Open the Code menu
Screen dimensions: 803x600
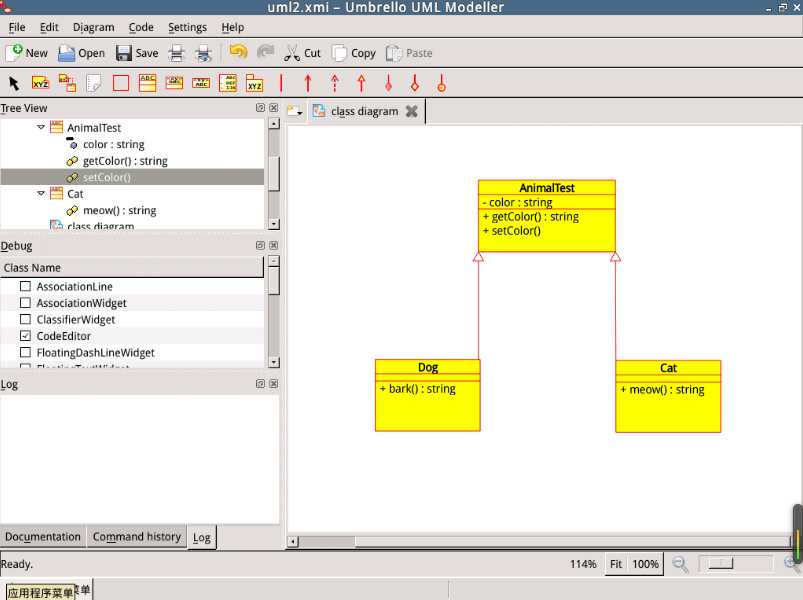point(141,27)
